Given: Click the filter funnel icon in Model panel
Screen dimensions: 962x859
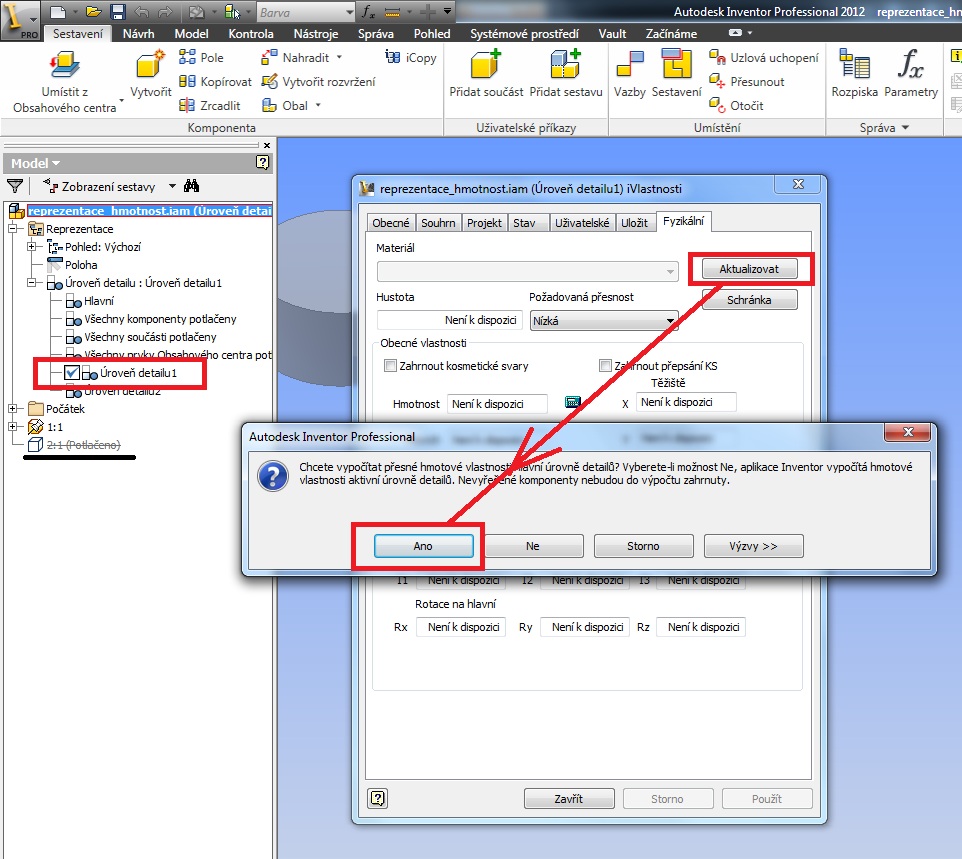Looking at the screenshot, I should 15,186.
